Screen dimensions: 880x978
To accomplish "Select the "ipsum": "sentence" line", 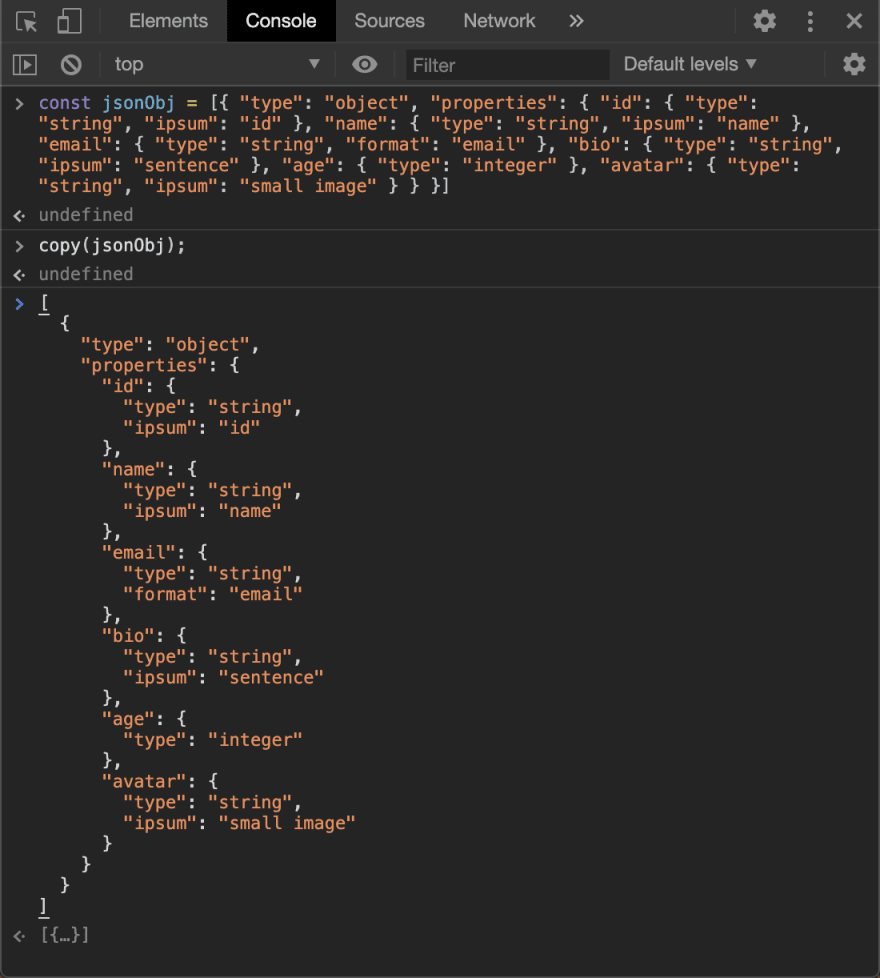I will [x=223, y=677].
